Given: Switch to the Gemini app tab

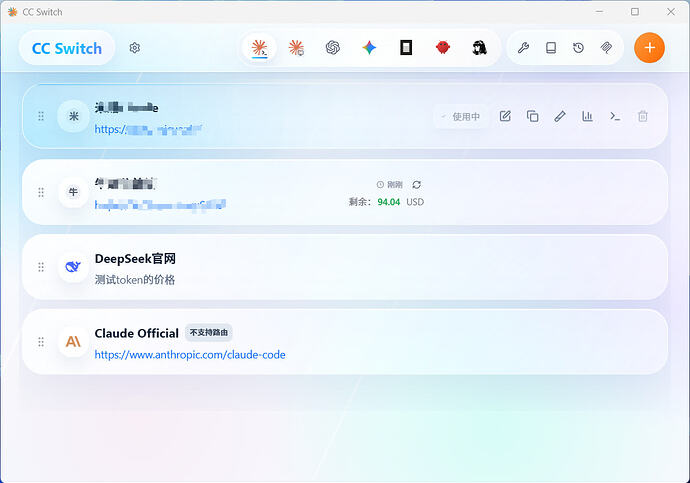Looking at the screenshot, I should 369,48.
